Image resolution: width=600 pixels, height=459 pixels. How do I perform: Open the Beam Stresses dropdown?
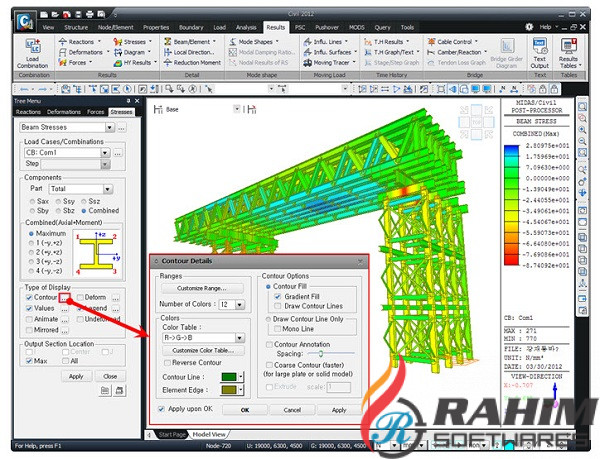109,127
